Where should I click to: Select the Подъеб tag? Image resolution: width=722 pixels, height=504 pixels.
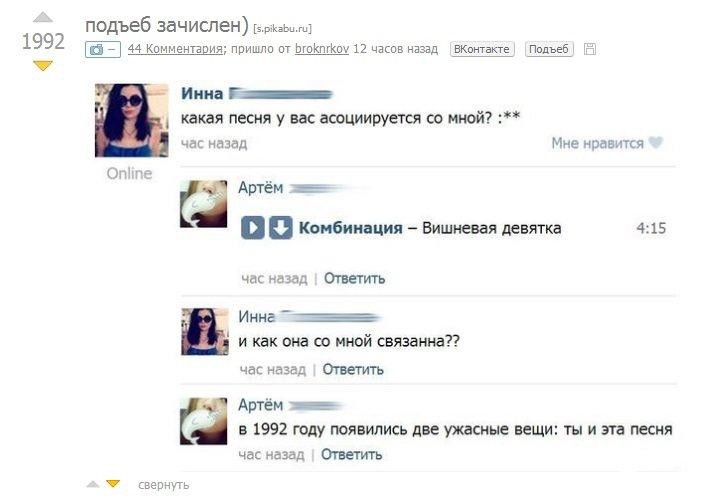click(x=549, y=49)
